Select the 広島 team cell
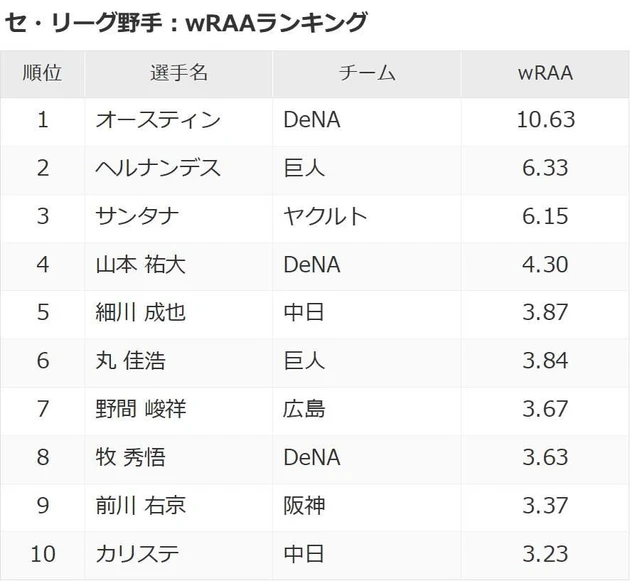Image resolution: width=630 pixels, height=581 pixels. point(304,408)
